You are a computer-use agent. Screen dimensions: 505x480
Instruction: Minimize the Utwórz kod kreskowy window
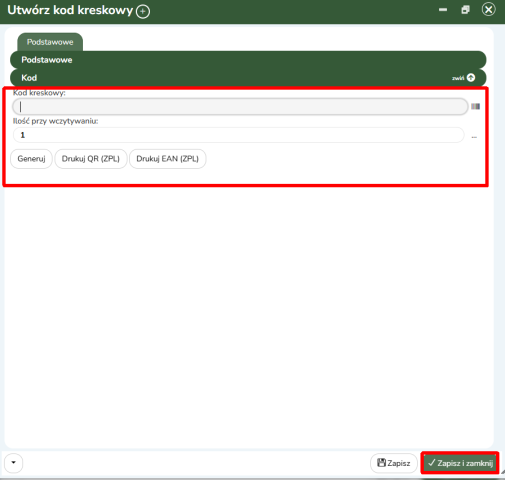[x=443, y=10]
